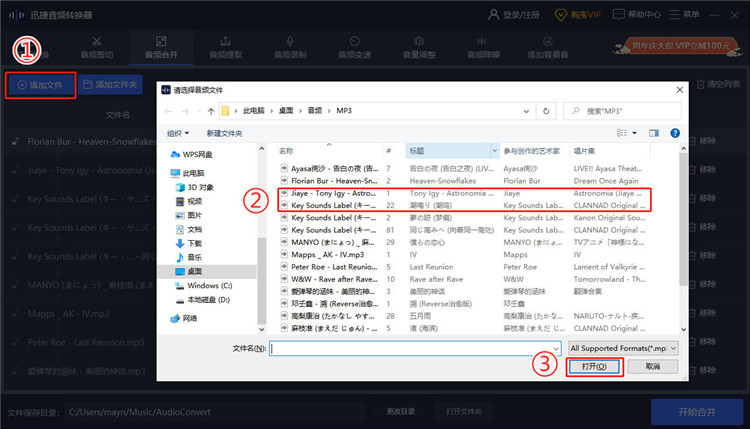Image resolution: width=750 pixels, height=429 pixels.
Task: Open 标题 column filter dropdown arrow
Action: click(x=495, y=151)
